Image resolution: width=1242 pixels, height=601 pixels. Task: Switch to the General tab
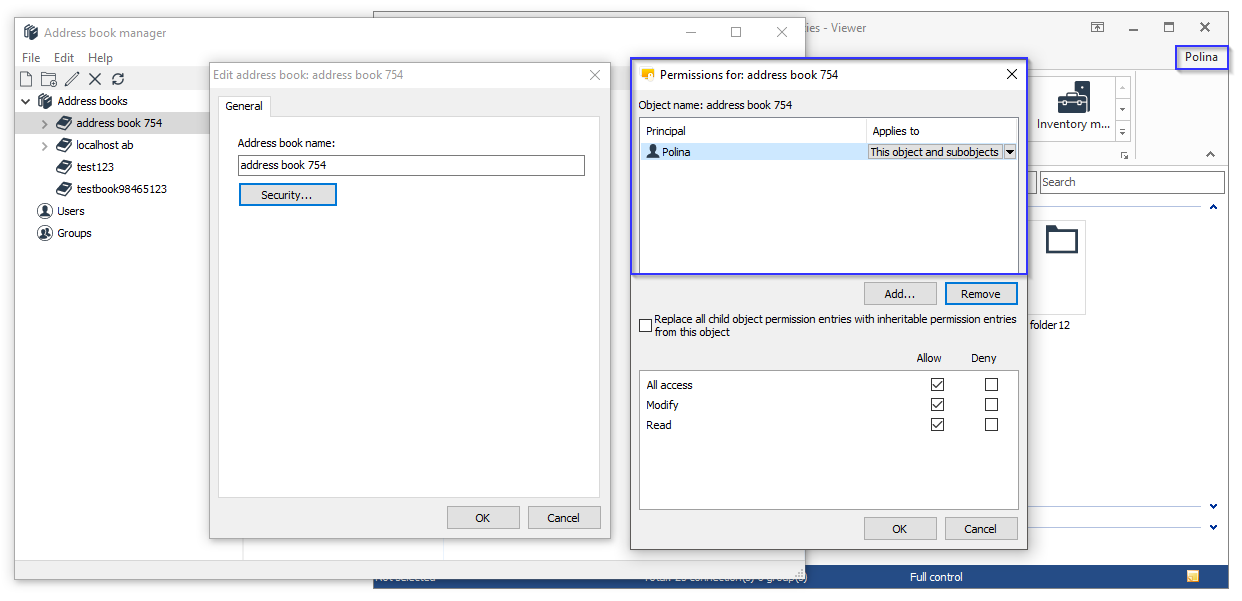pyautogui.click(x=244, y=106)
